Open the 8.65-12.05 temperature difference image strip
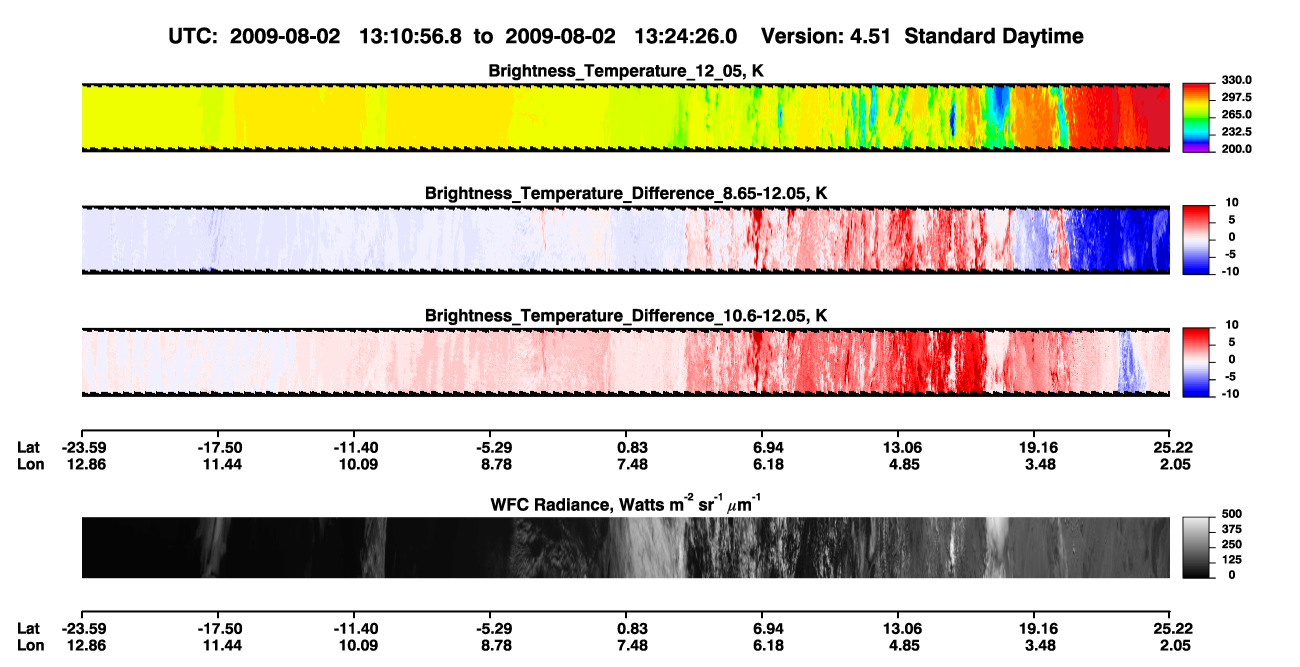This screenshot has width=1300, height=667. (x=625, y=240)
